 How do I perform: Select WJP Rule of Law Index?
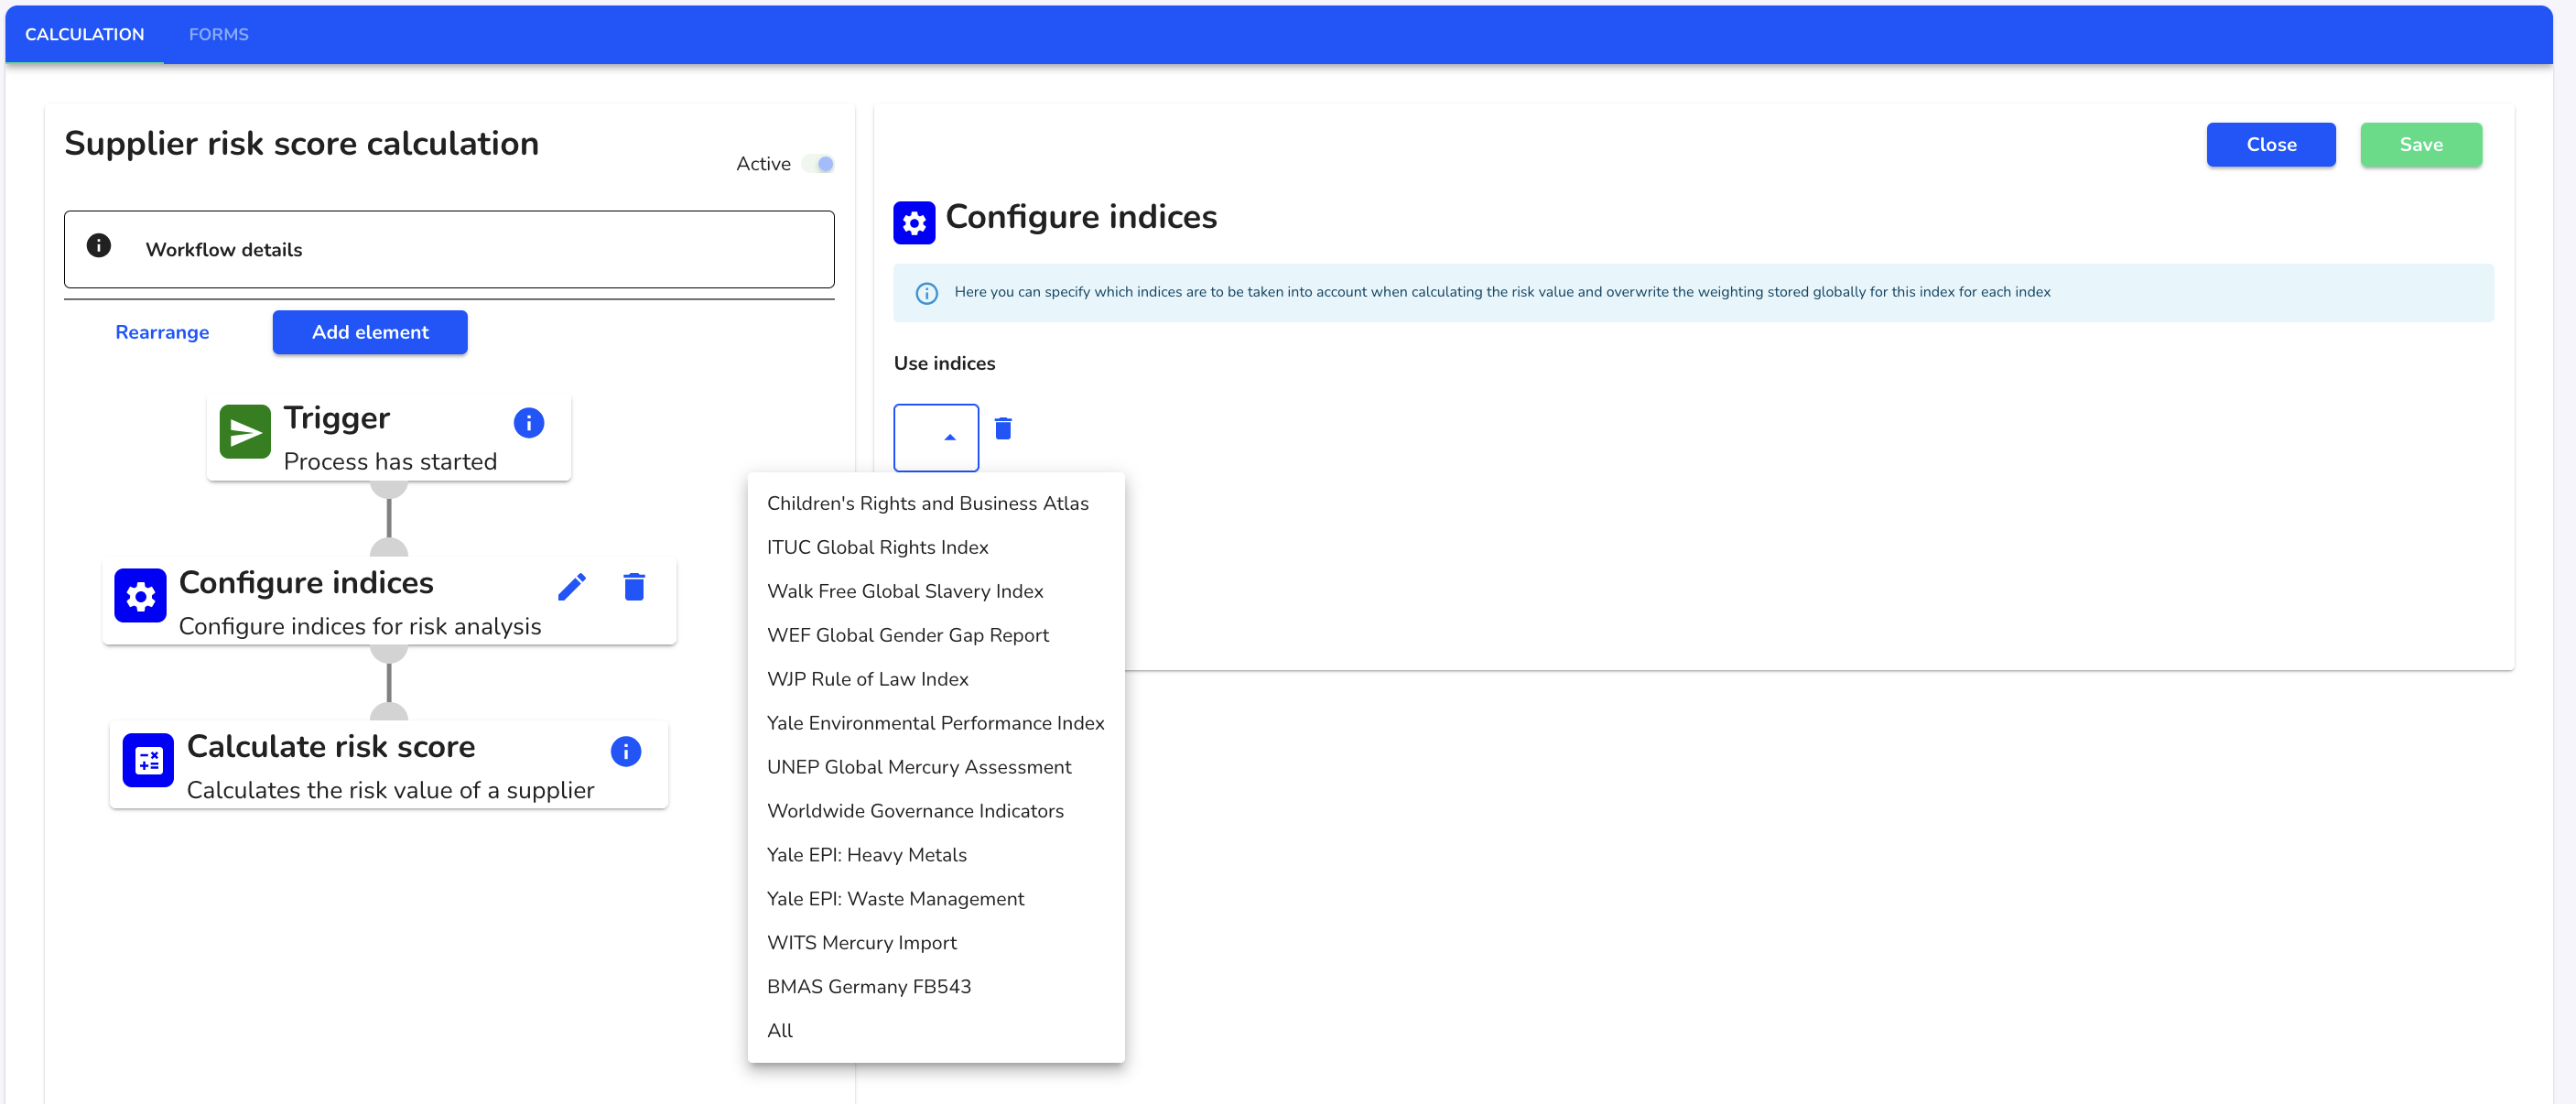(x=936, y=679)
